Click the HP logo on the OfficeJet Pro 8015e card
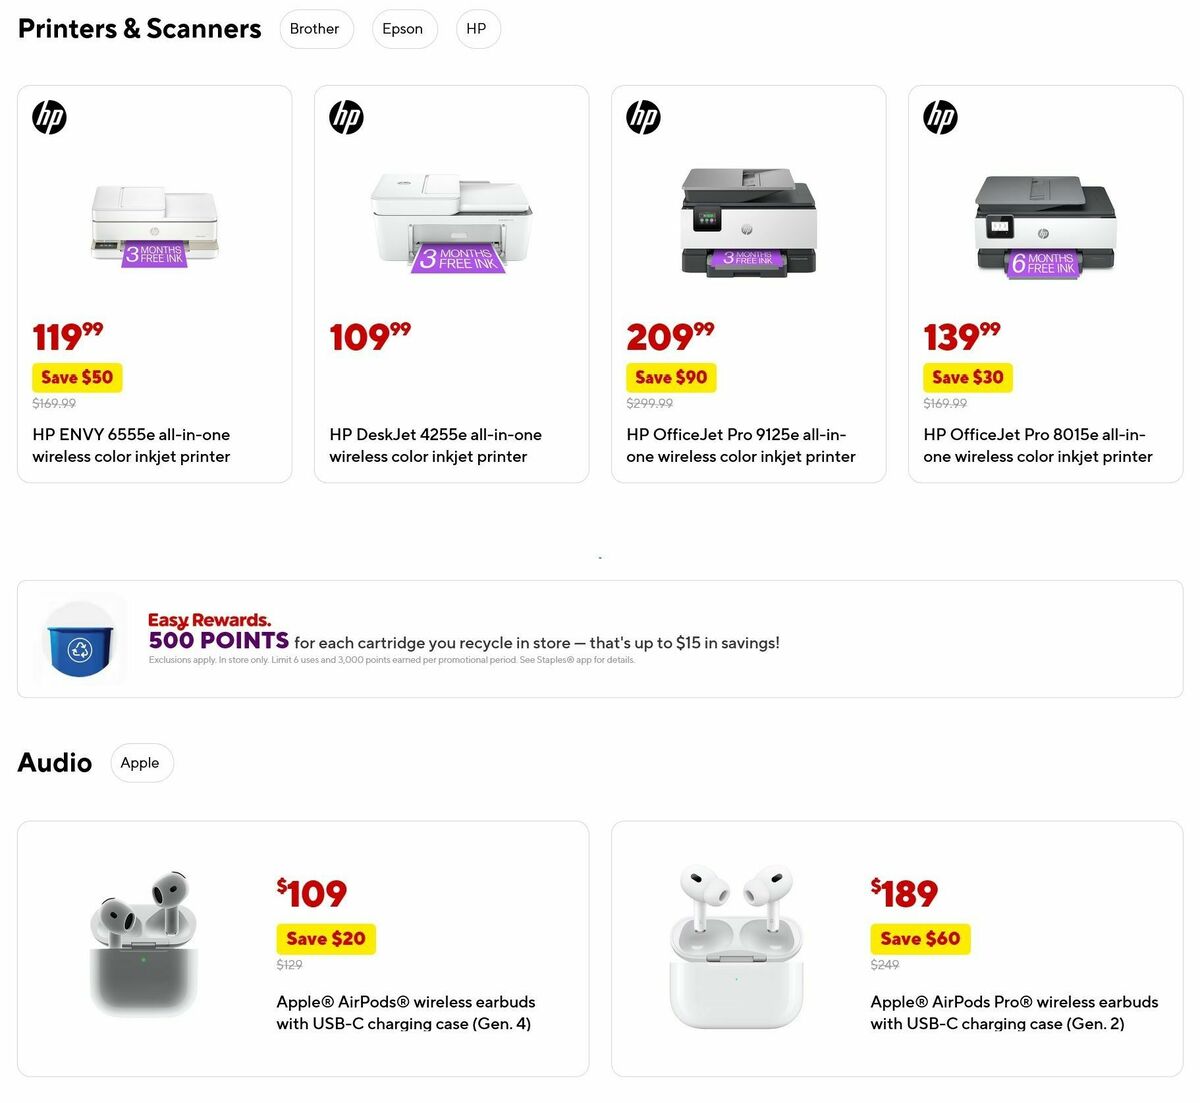This screenshot has height=1103, width=1200. [940, 117]
